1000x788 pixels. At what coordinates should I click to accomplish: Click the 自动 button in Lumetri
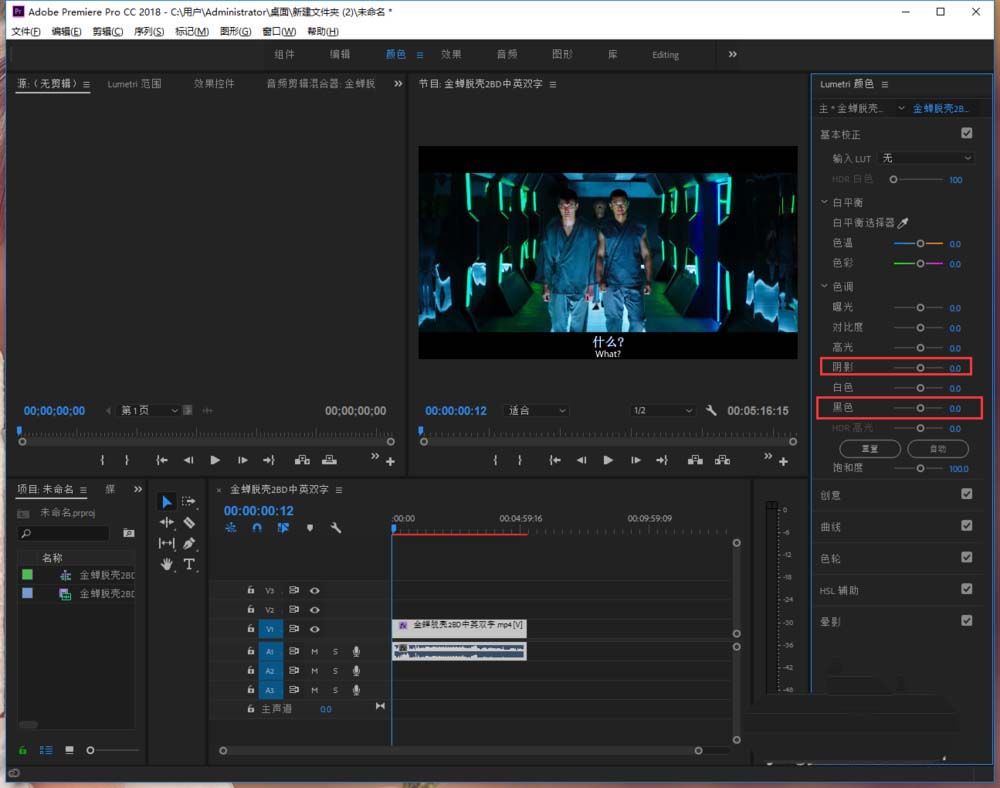tap(938, 449)
